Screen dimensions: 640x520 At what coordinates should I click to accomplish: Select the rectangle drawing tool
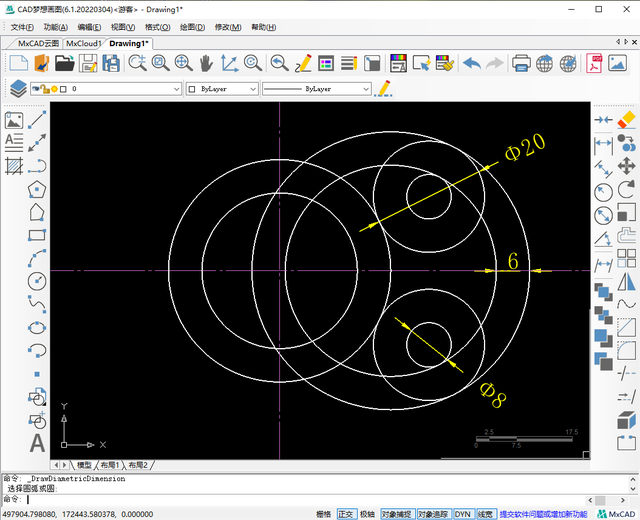[37, 236]
